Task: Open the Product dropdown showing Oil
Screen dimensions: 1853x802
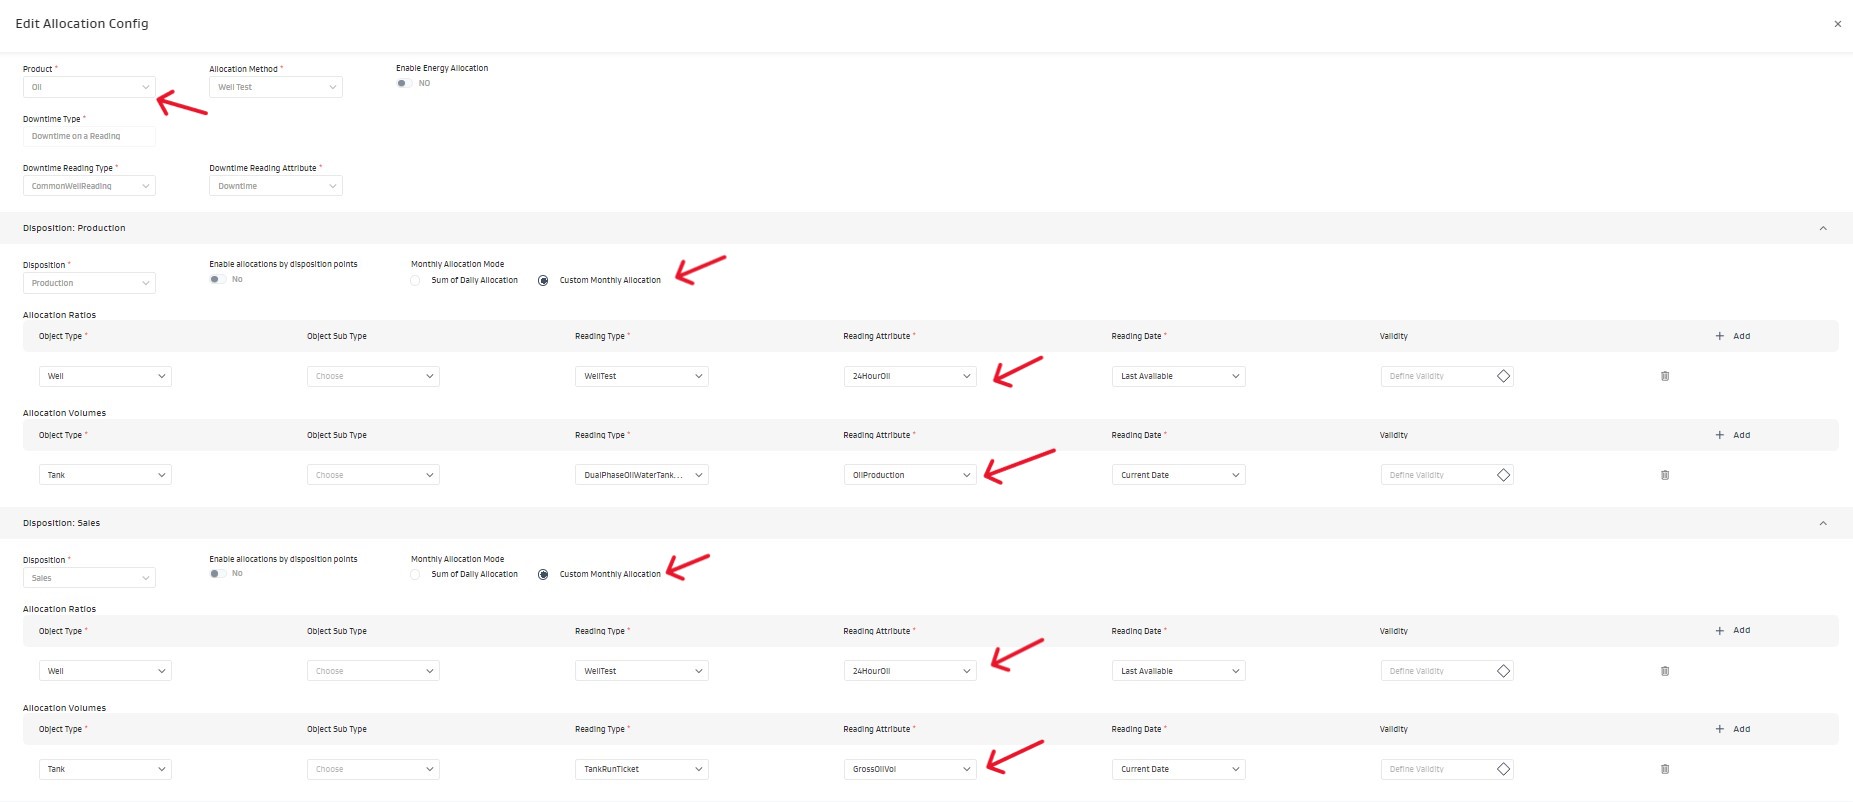Action: (x=89, y=87)
